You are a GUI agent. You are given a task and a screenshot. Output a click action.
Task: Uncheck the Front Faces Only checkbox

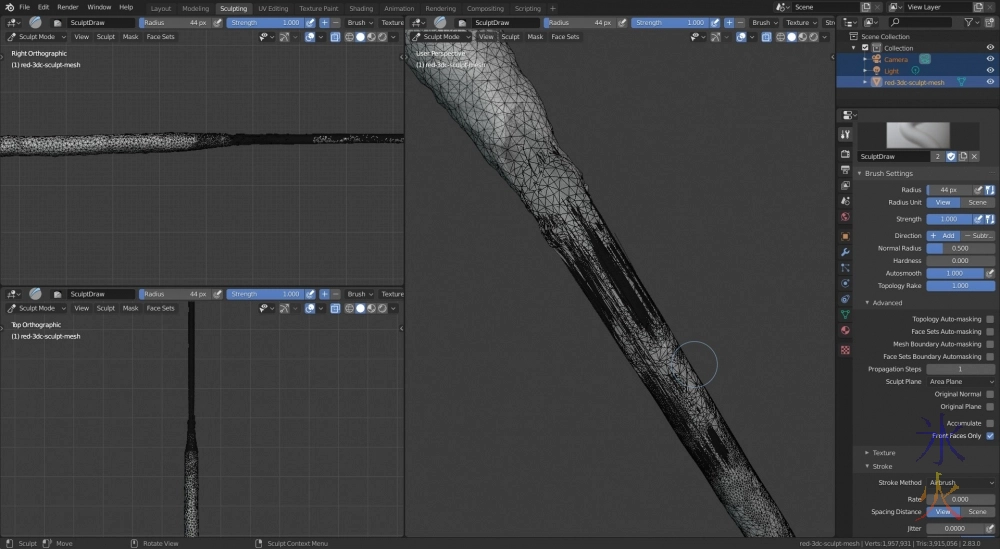pyautogui.click(x=990, y=436)
